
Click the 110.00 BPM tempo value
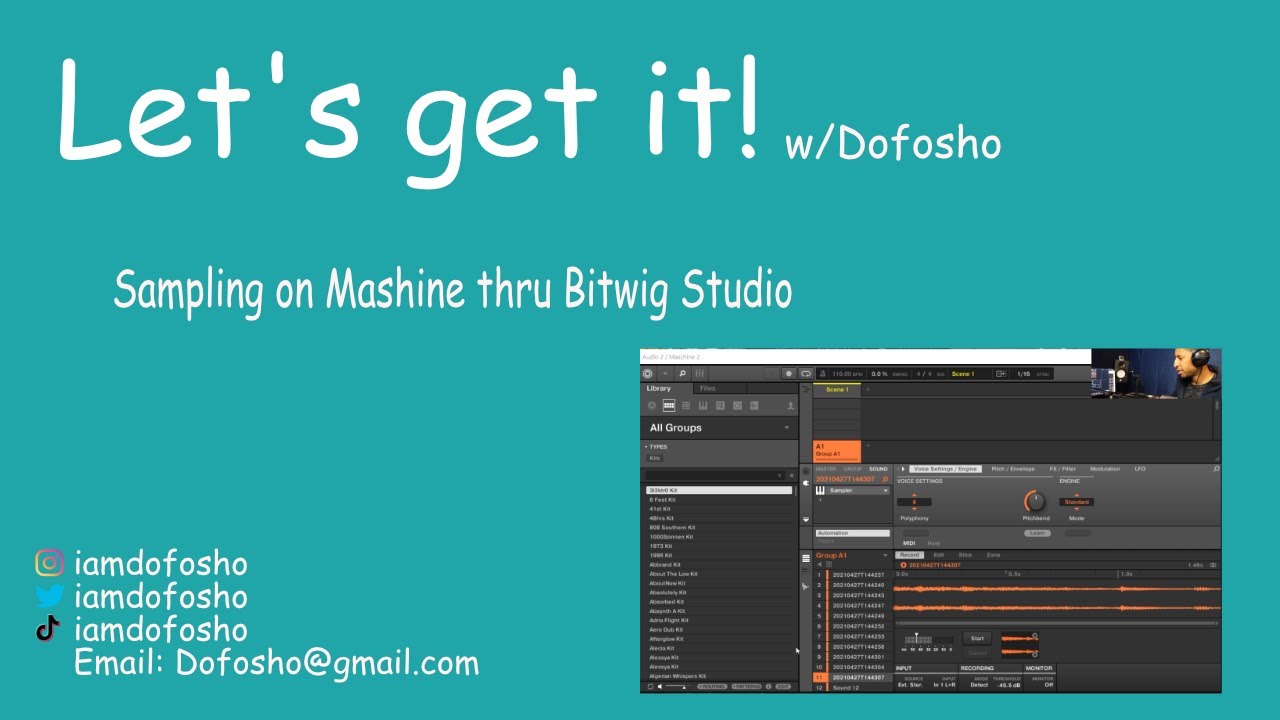847,374
